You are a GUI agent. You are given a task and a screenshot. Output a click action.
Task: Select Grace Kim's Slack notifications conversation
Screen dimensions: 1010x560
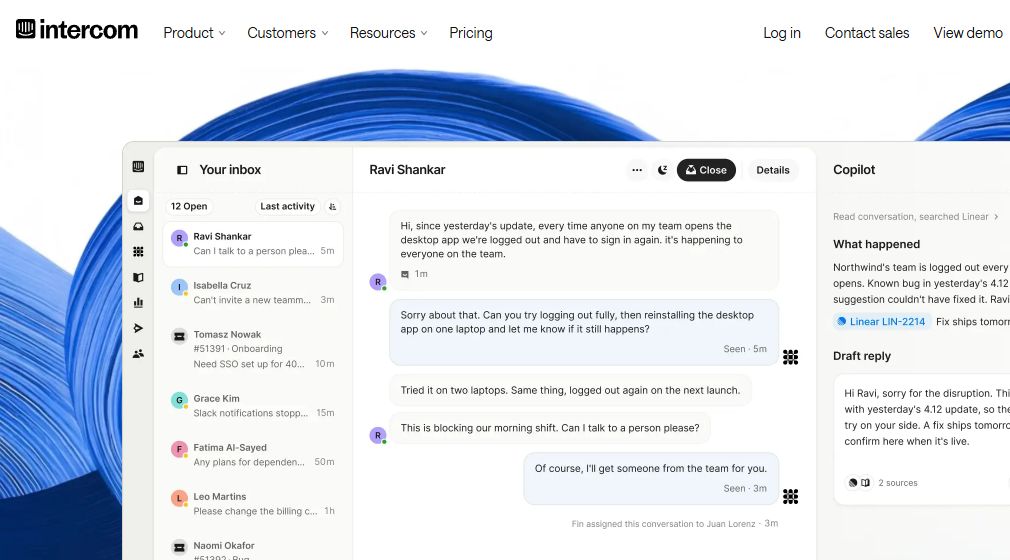coord(253,405)
